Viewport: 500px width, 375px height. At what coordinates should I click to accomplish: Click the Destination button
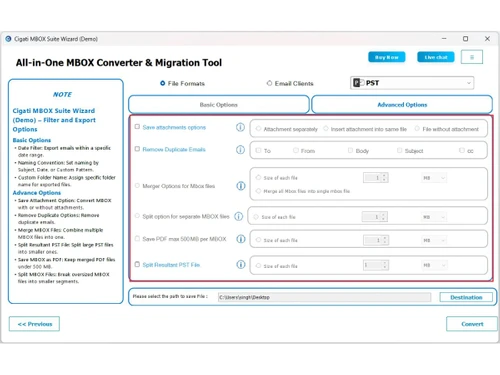[x=466, y=297]
